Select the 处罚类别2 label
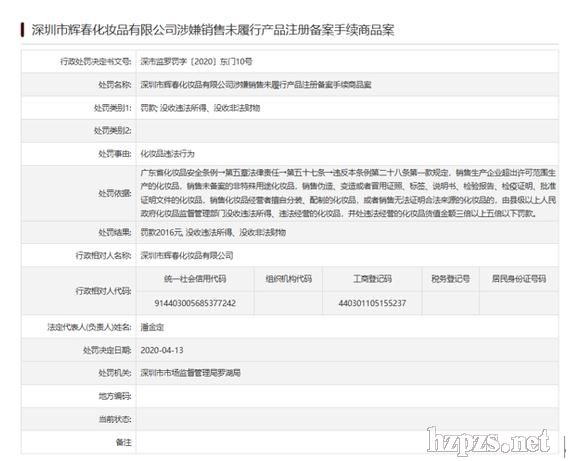 [113, 131]
